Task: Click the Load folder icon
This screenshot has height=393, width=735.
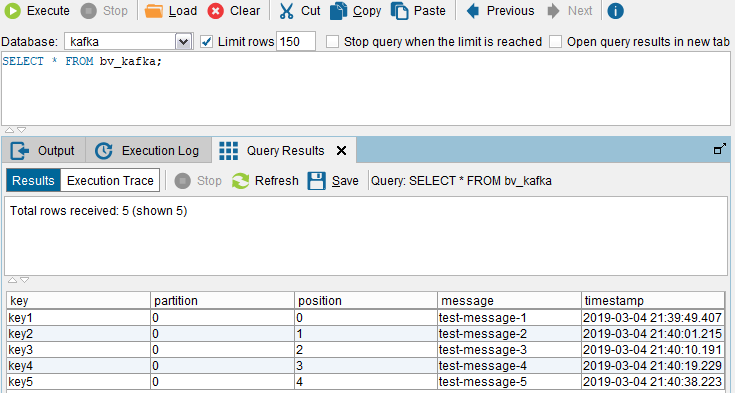Action: [x=154, y=11]
